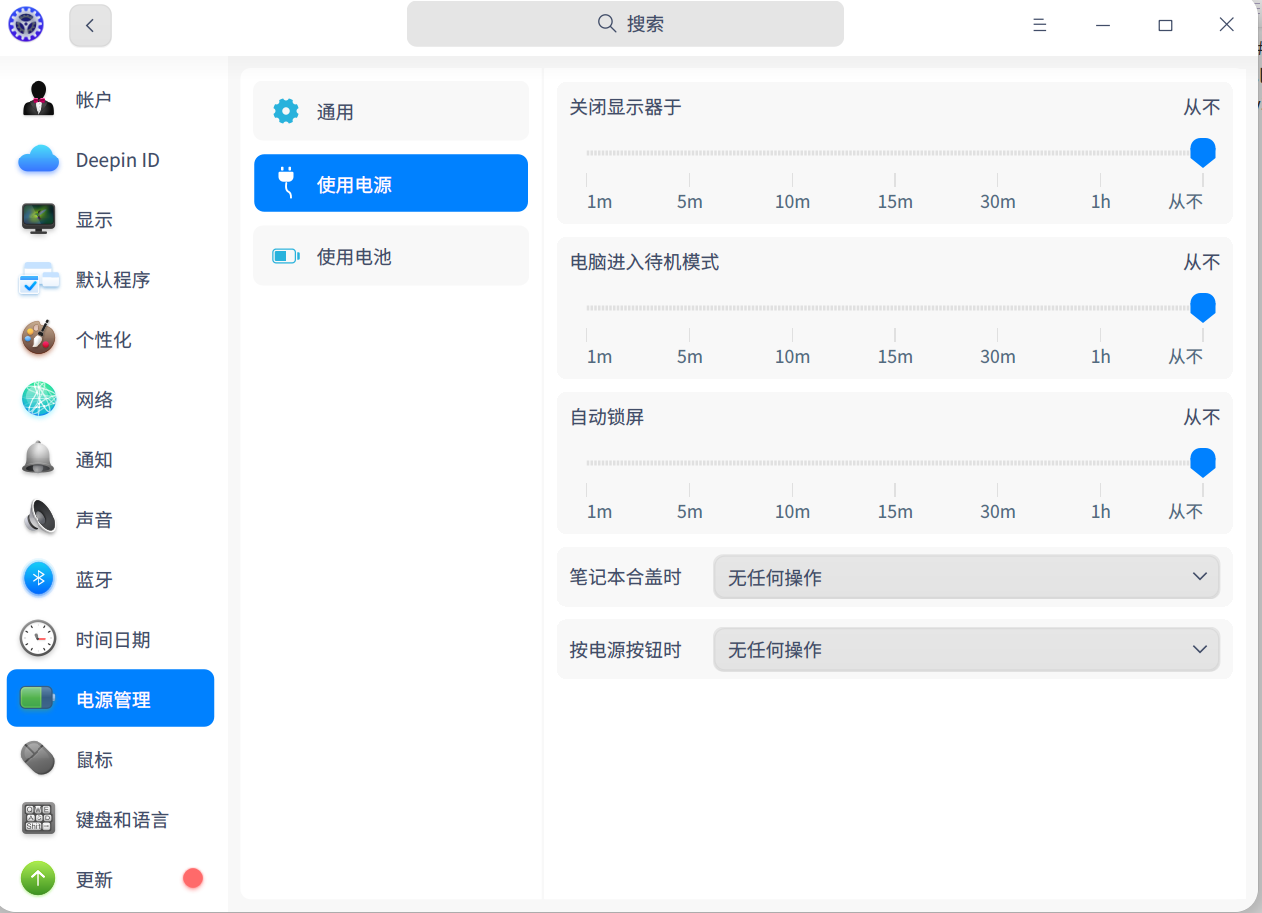This screenshot has width=1262, height=913.
Task: Open 通知 (Notifications) bell icon
Action: pos(39,460)
